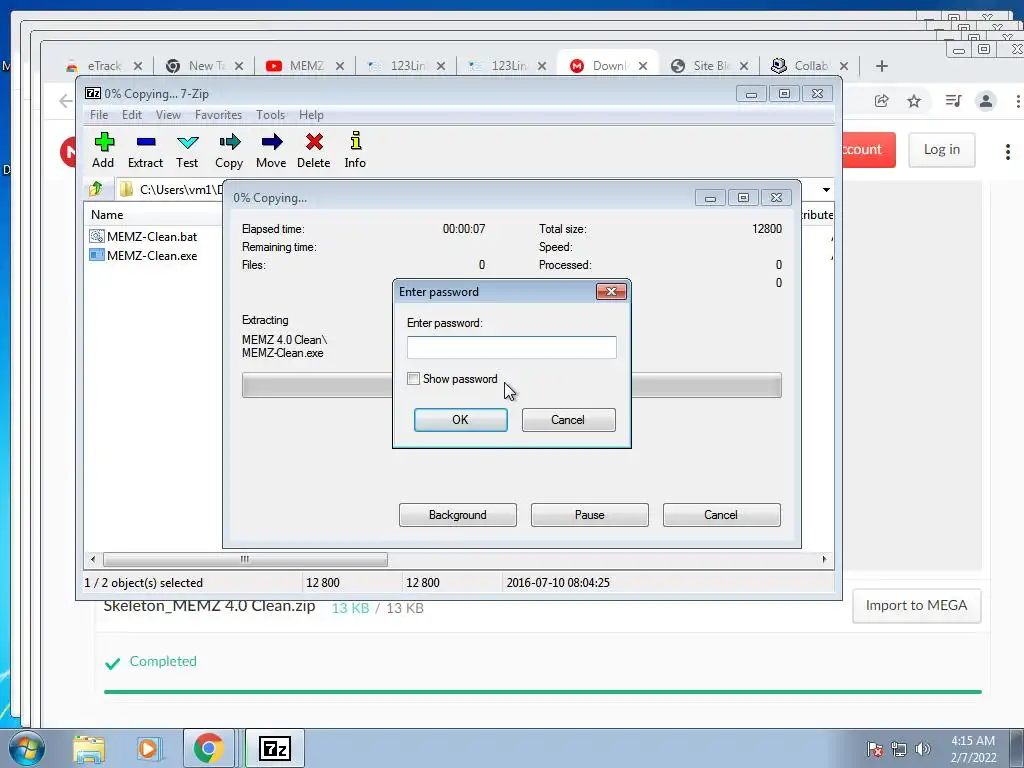This screenshot has height=768, width=1024.
Task: Click the Name column header
Action: [107, 215]
